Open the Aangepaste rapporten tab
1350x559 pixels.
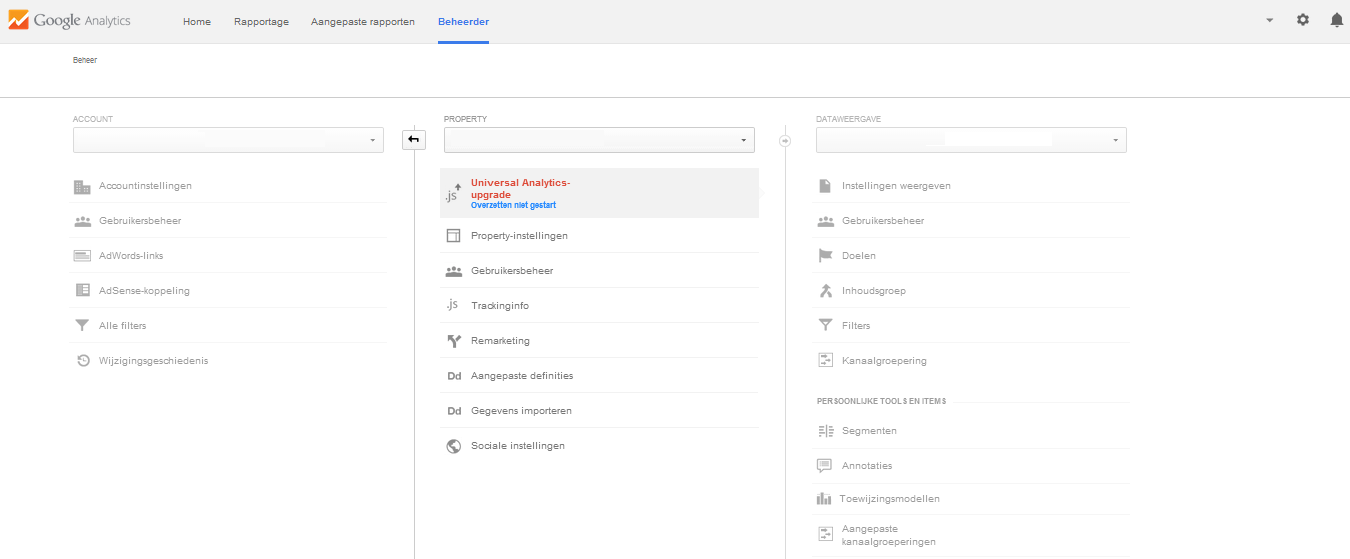click(363, 22)
